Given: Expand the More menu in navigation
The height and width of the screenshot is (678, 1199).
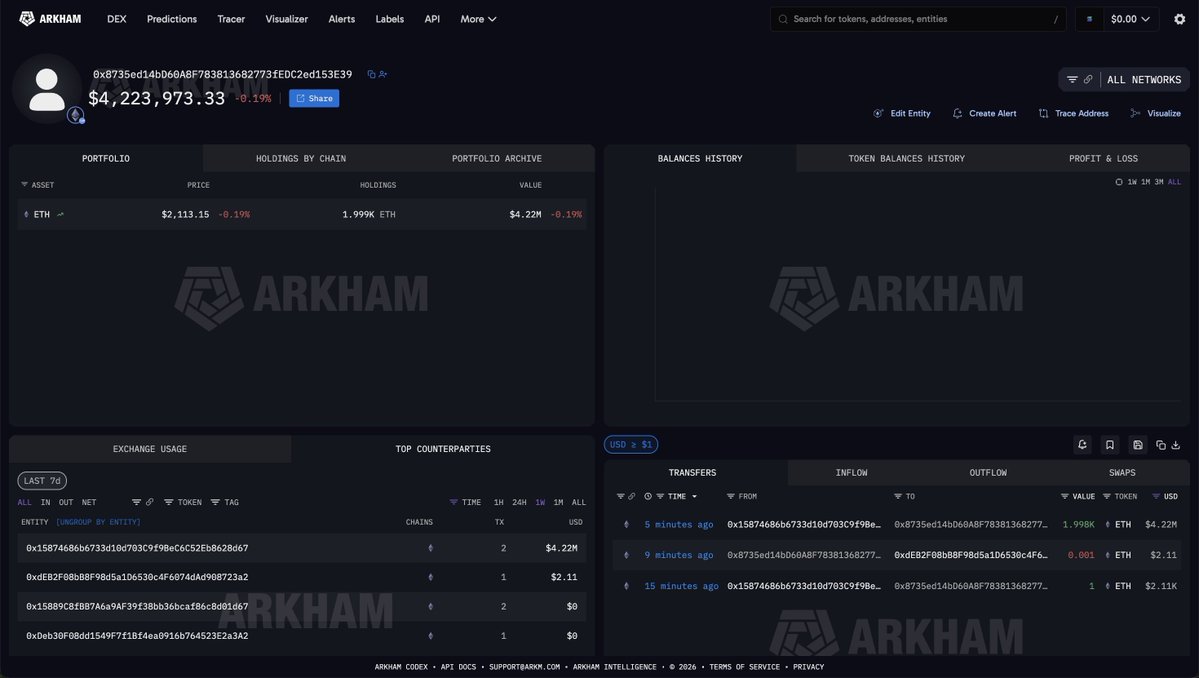Looking at the screenshot, I should click(478, 19).
